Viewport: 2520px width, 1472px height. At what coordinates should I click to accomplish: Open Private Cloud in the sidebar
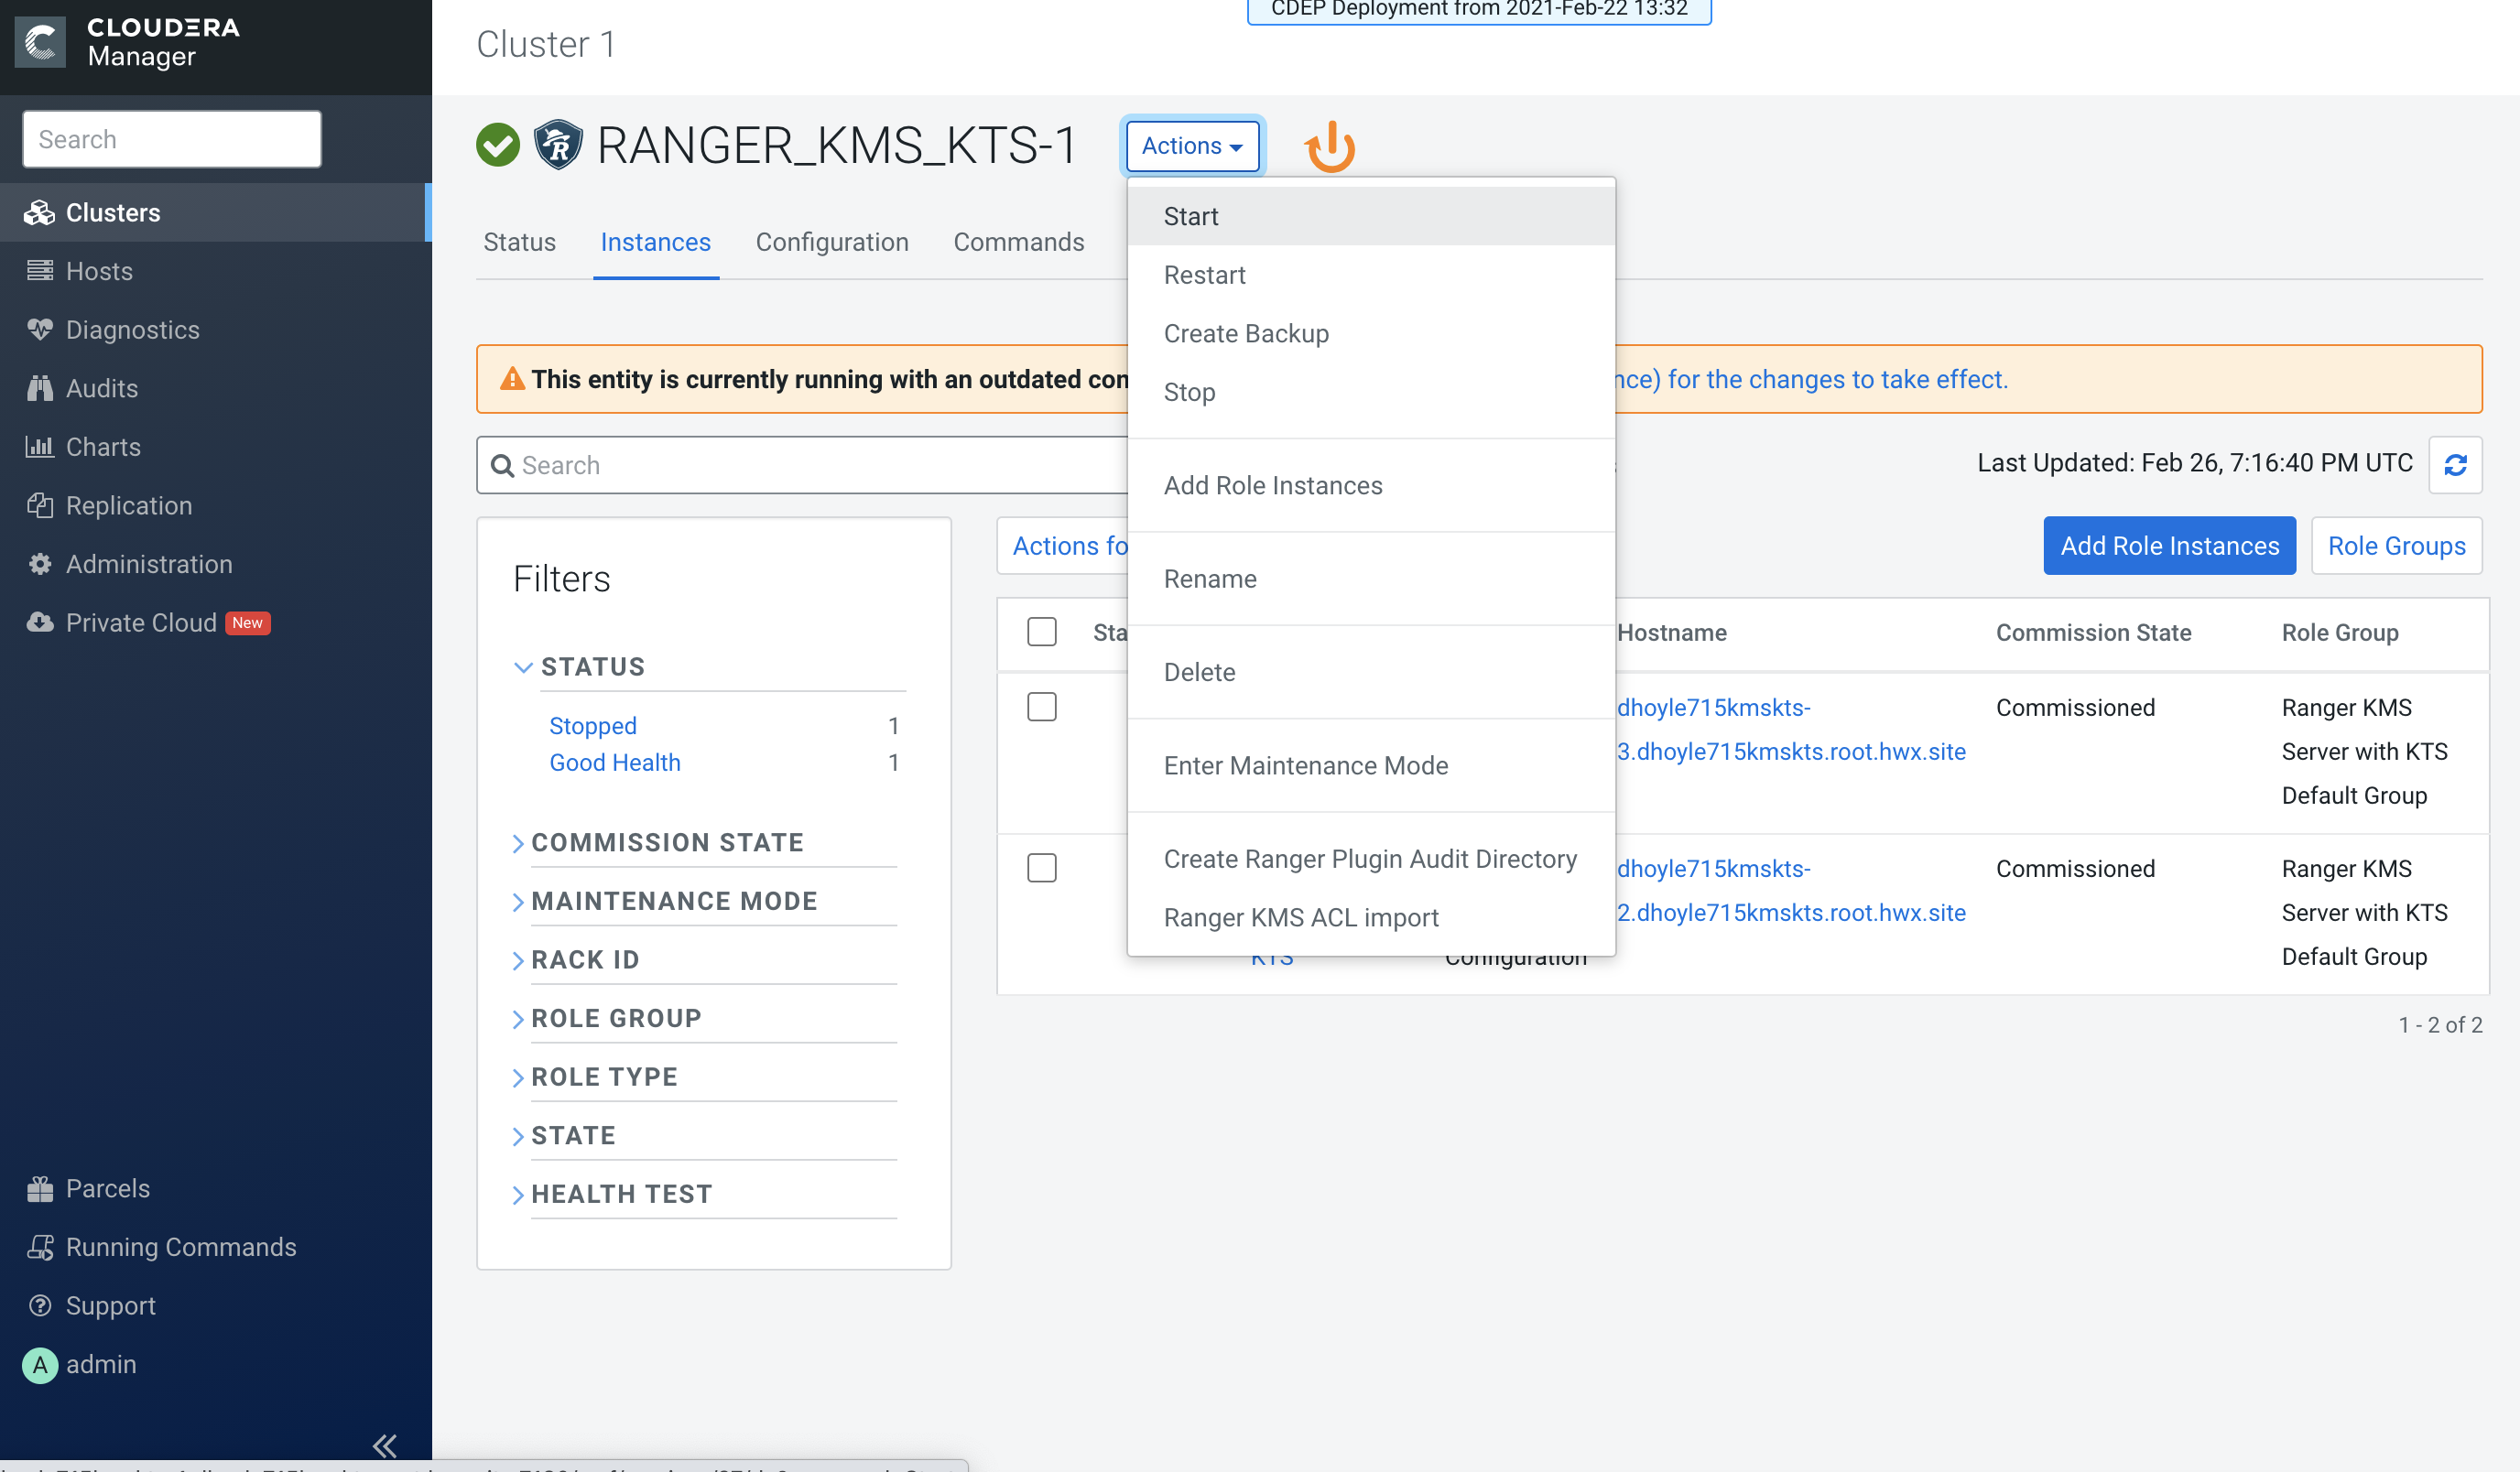(x=141, y=623)
